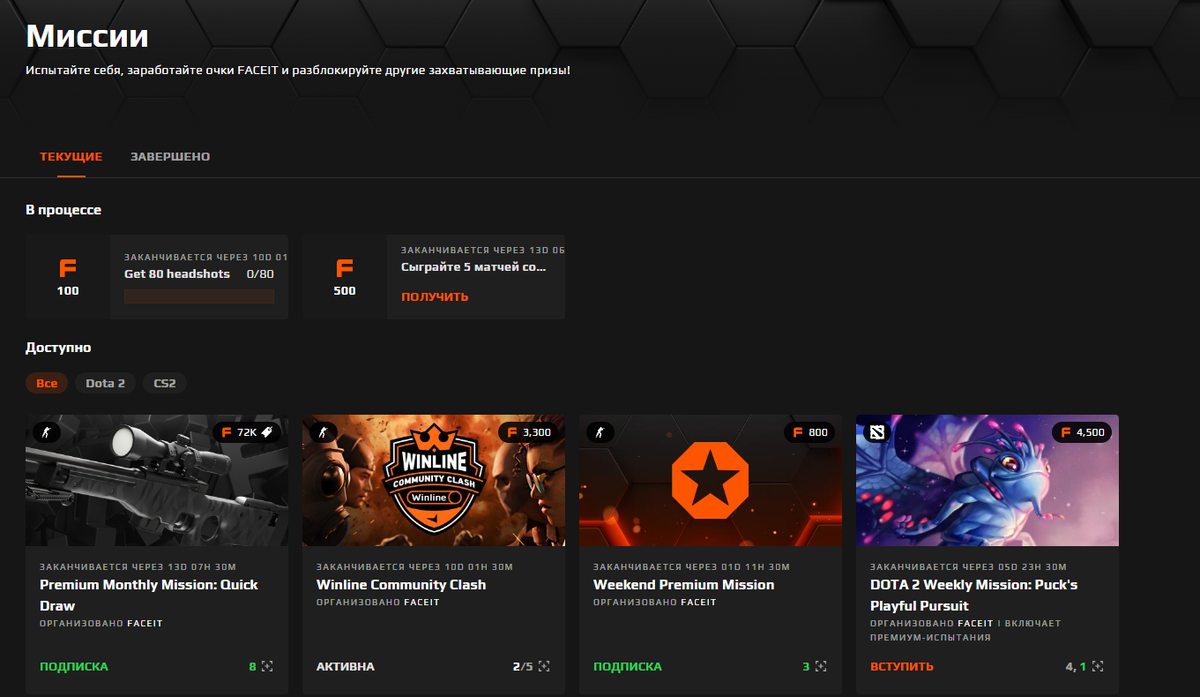Image resolution: width=1200 pixels, height=697 pixels.
Task: Click the CS2 game icon on Weekend Premium card
Action: 599,432
